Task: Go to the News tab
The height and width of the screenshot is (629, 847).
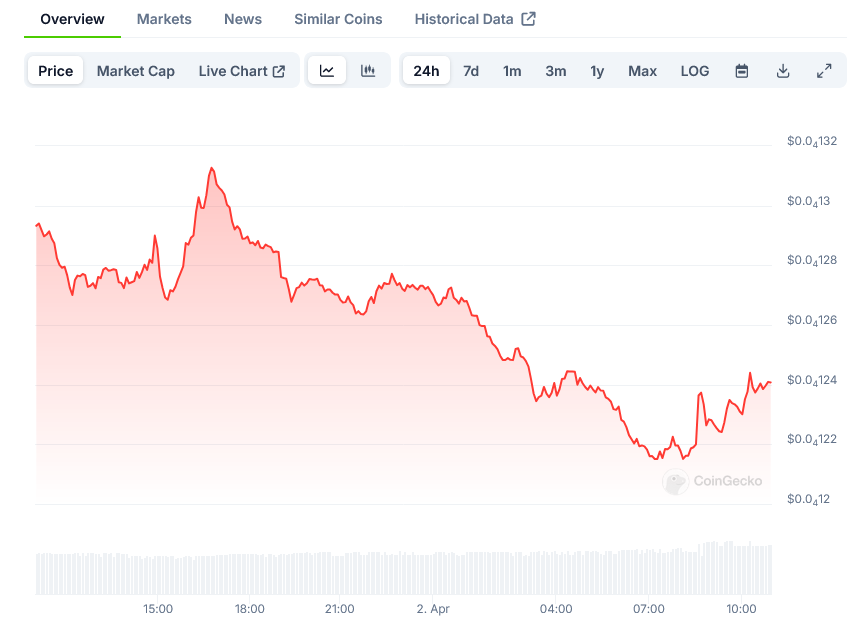Action: pyautogui.click(x=243, y=19)
